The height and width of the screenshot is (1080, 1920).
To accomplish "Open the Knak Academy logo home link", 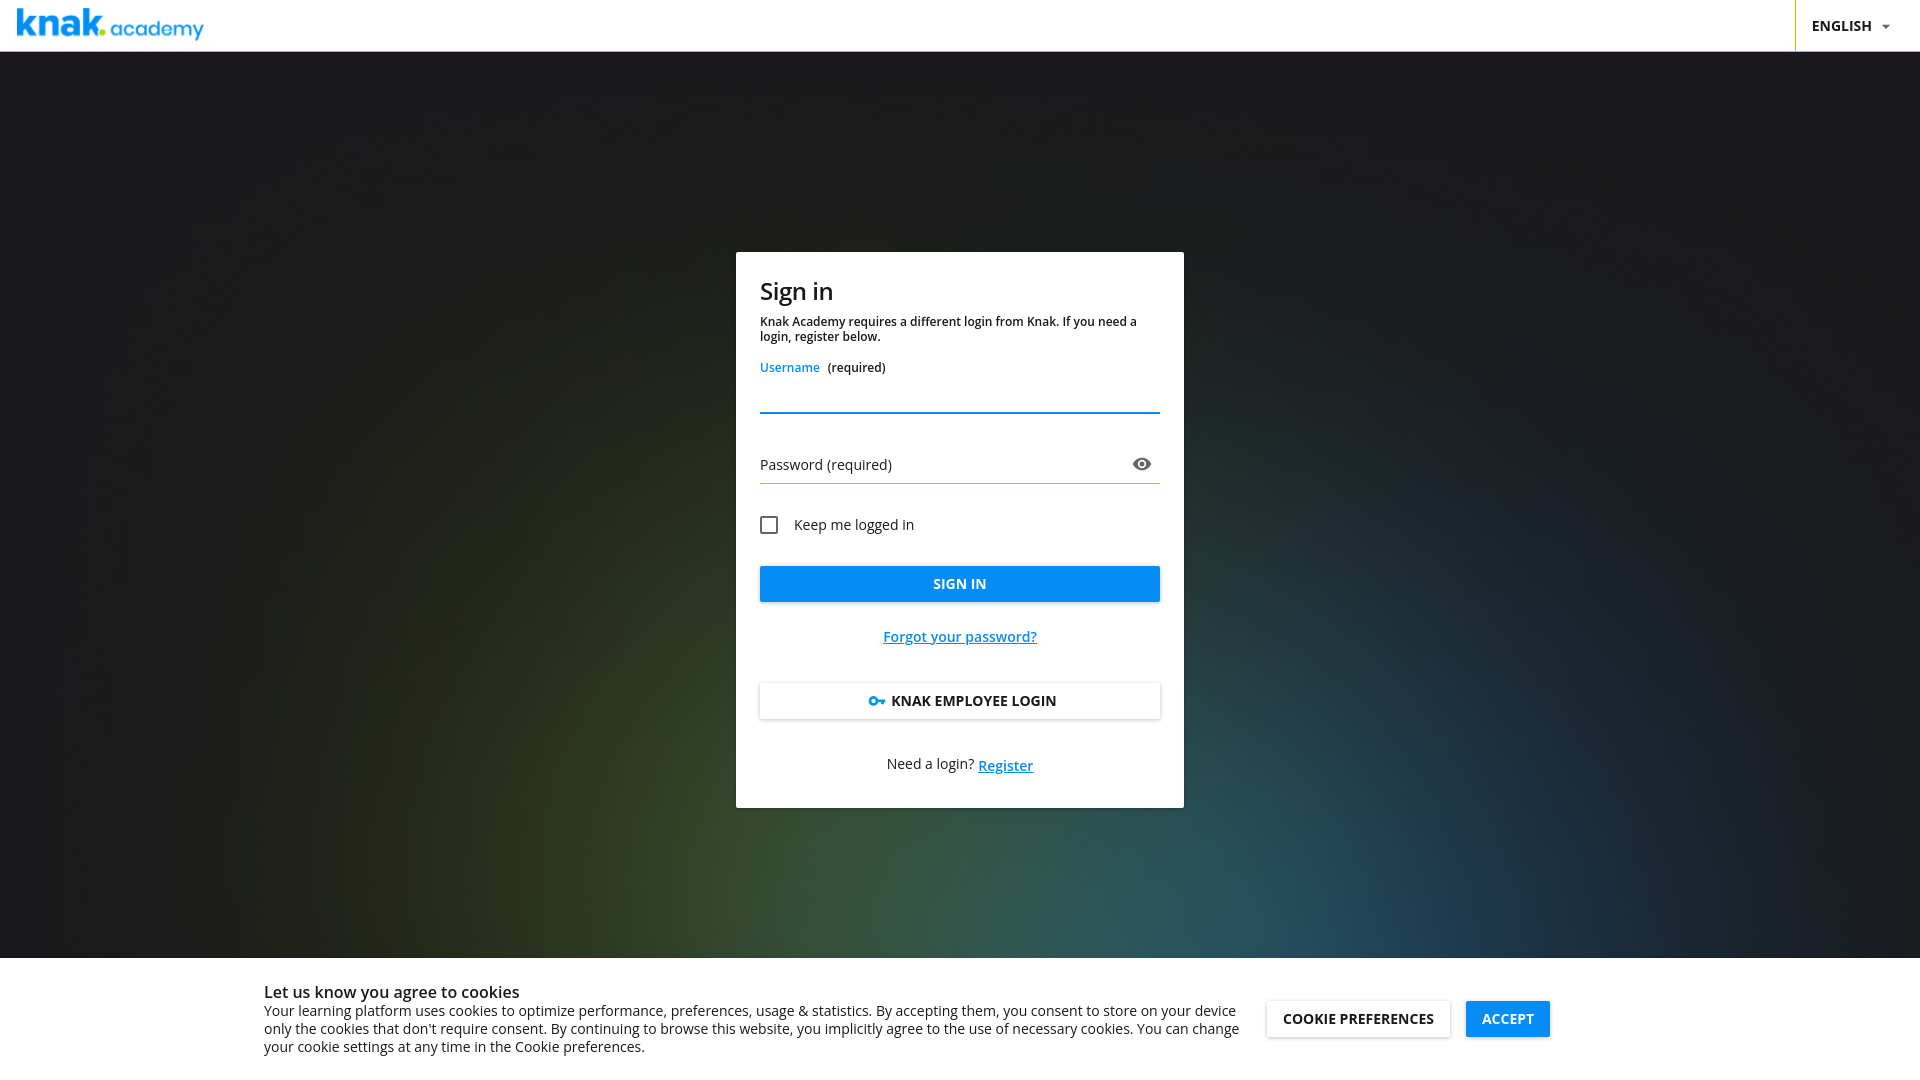I will (110, 25).
